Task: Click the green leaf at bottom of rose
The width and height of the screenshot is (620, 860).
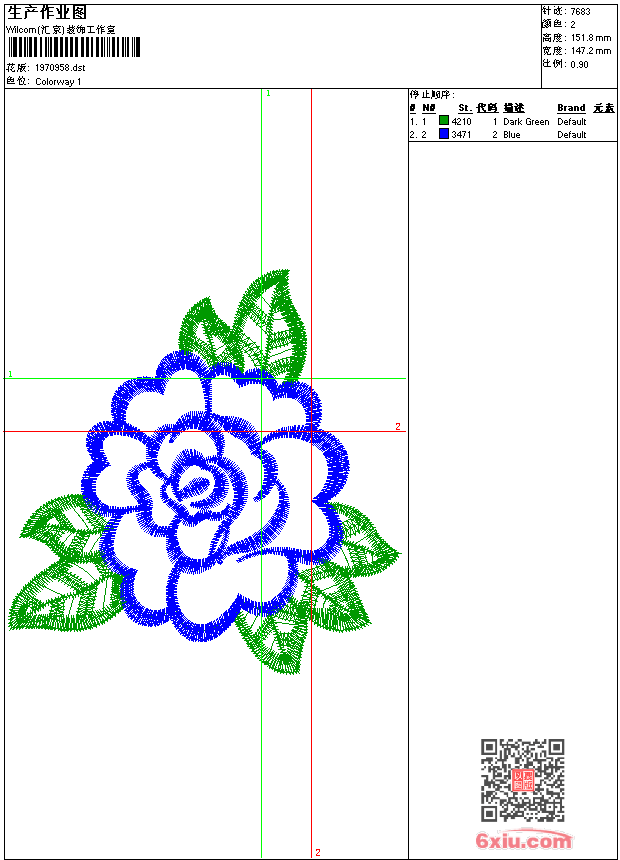Action: (x=275, y=635)
